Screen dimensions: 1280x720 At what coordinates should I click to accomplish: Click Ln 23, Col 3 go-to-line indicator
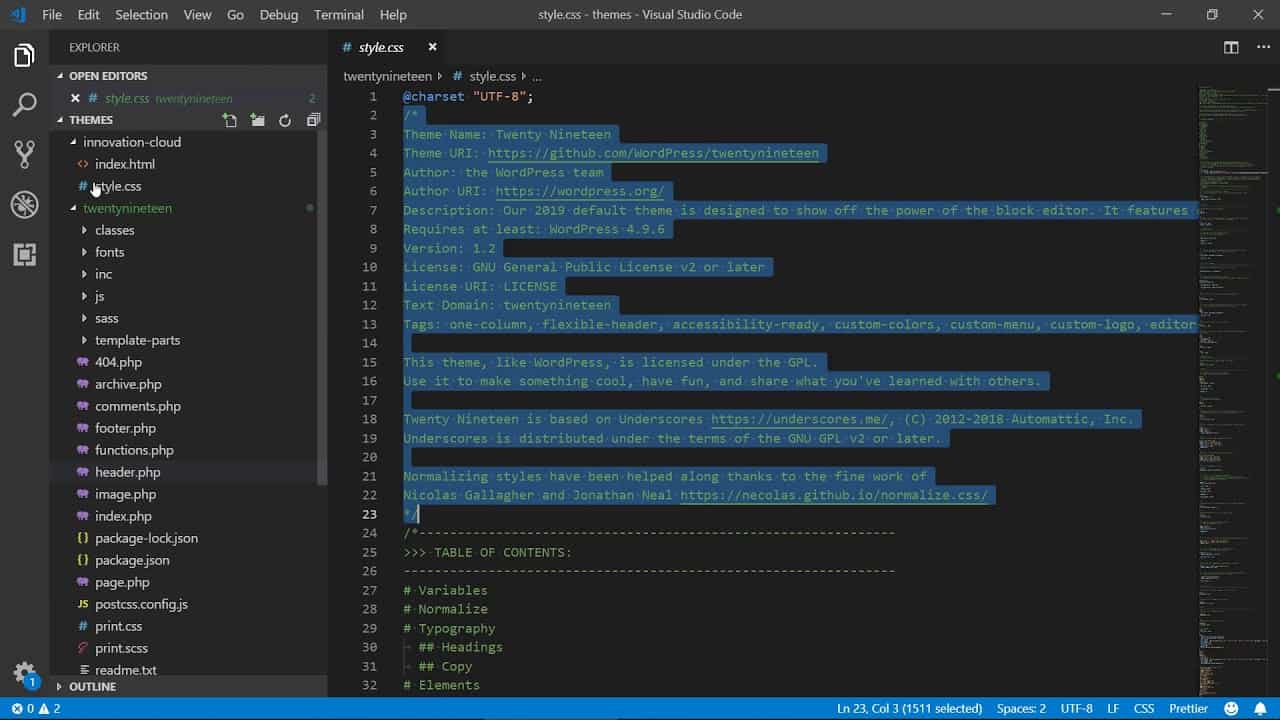pyautogui.click(x=909, y=709)
